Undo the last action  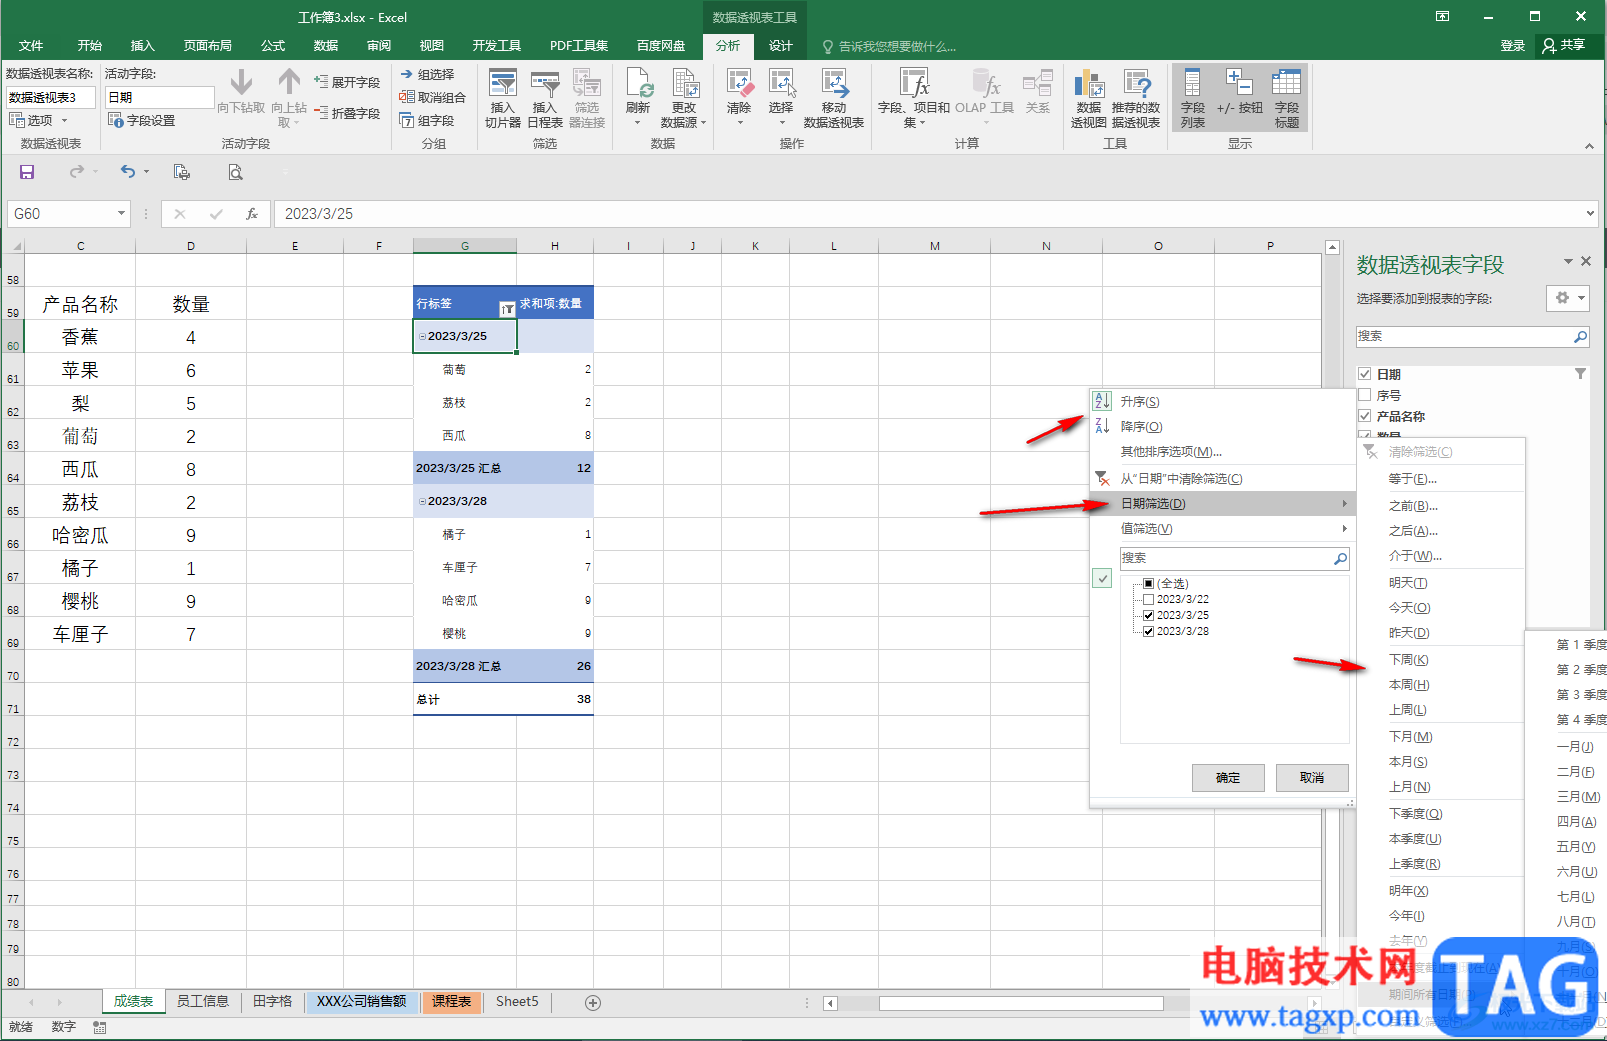click(x=128, y=172)
